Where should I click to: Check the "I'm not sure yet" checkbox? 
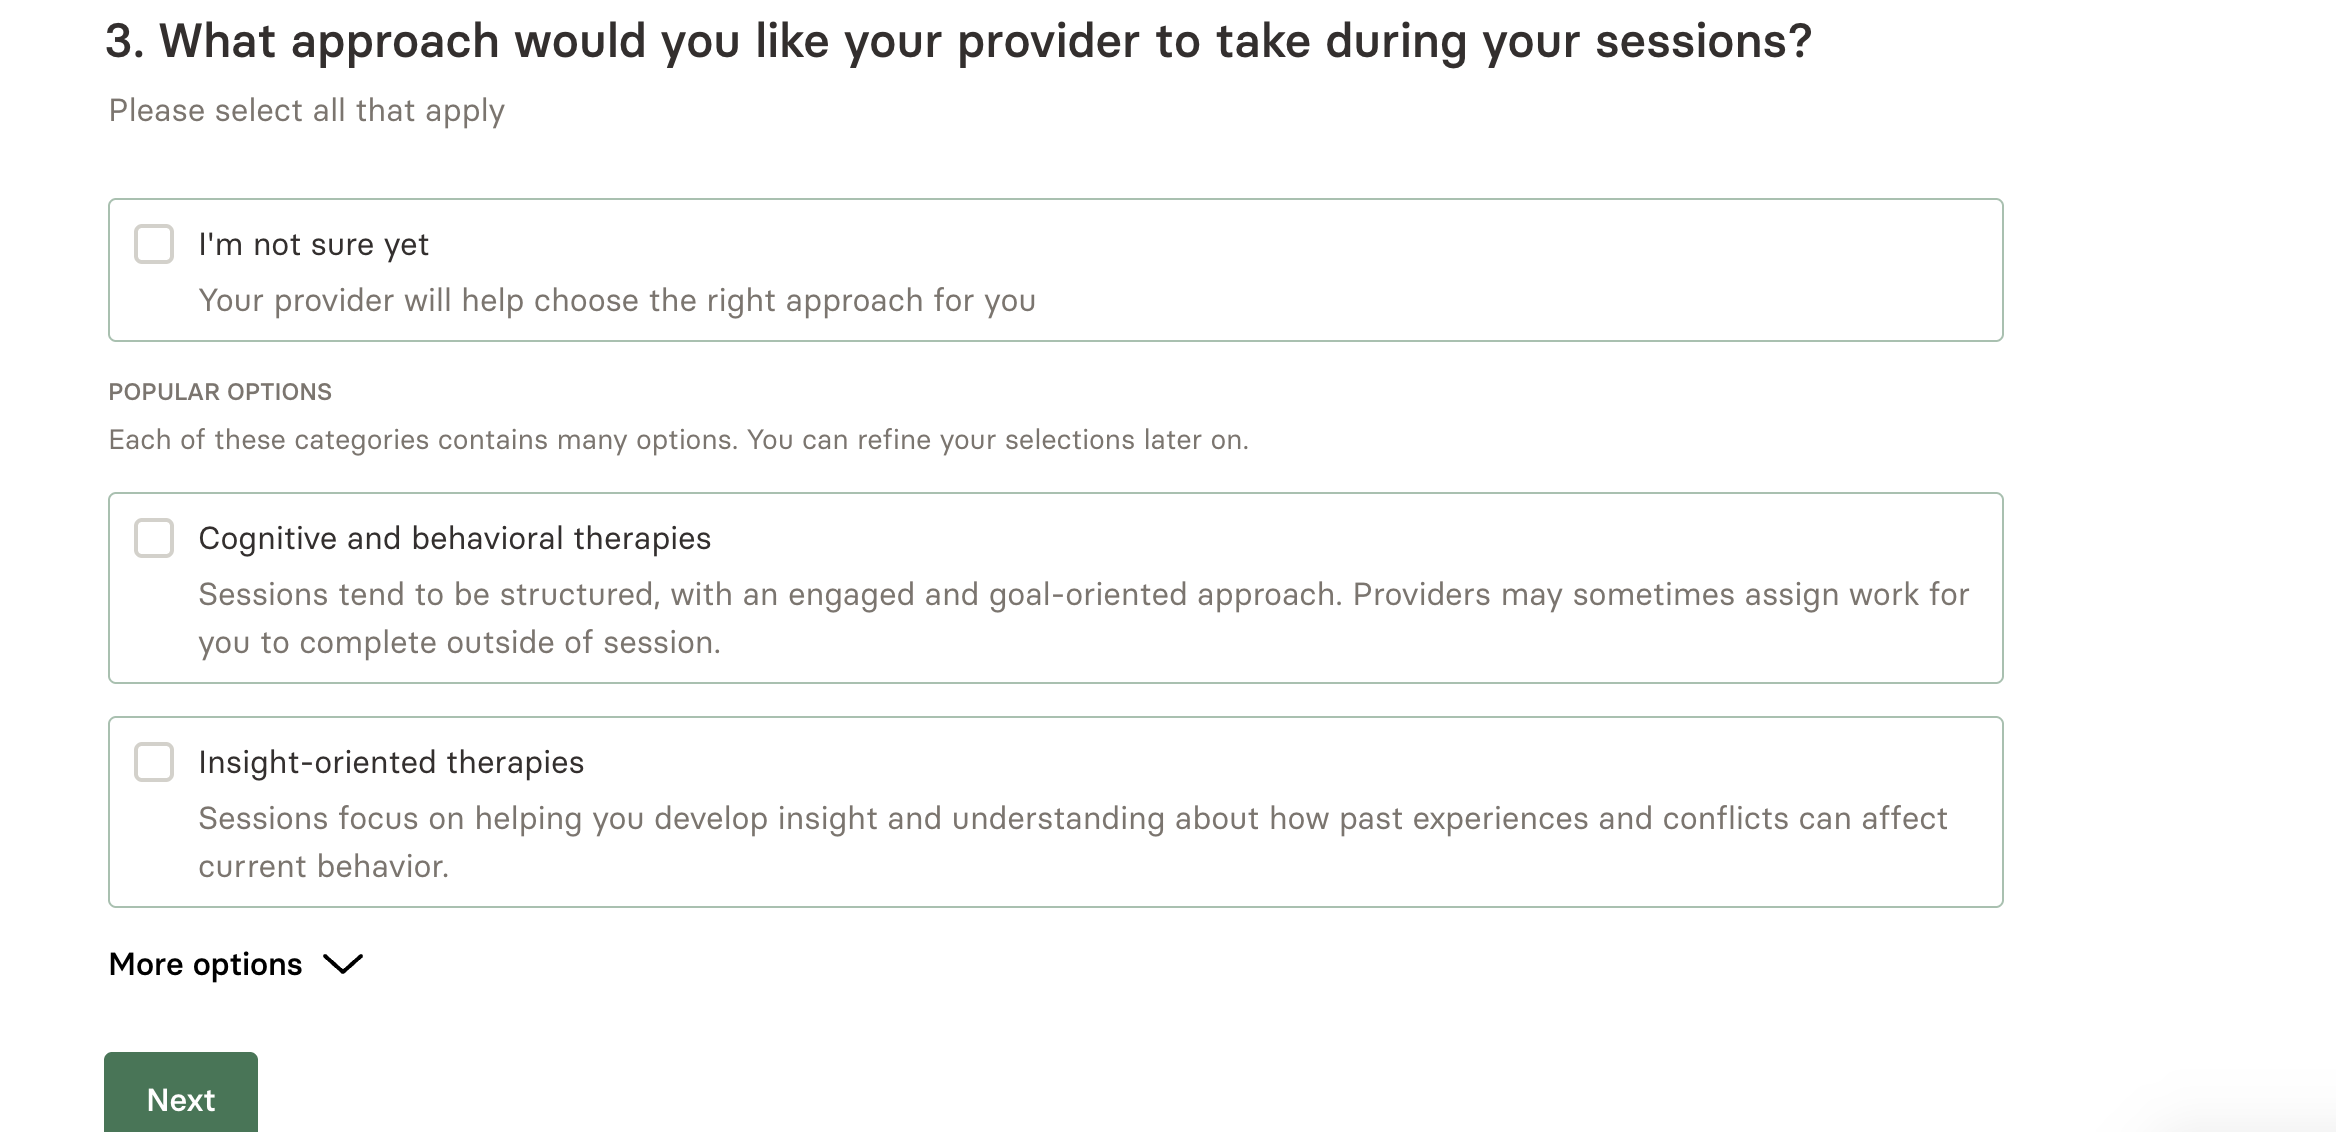(x=154, y=244)
